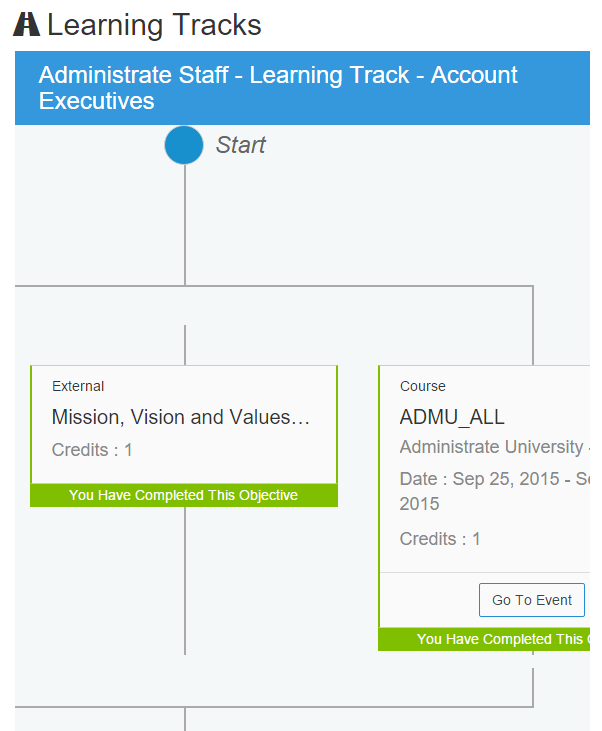Click Credits : 1 on the ADMU_ALL card
This screenshot has height=731, width=602.
pos(440,539)
